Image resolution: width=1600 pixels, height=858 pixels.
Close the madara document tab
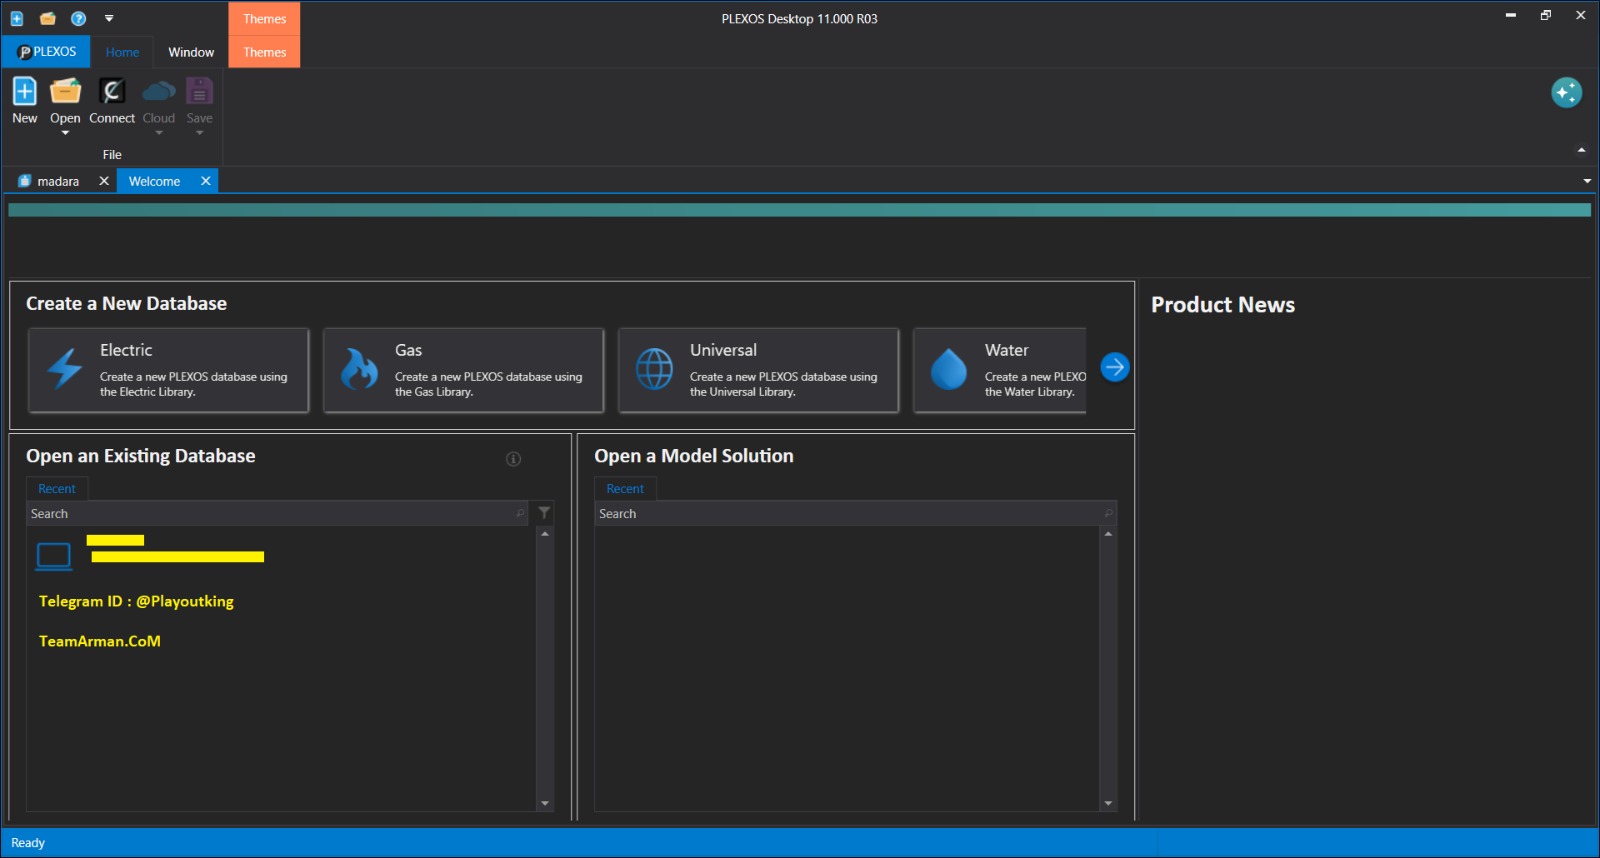pyautogui.click(x=104, y=181)
